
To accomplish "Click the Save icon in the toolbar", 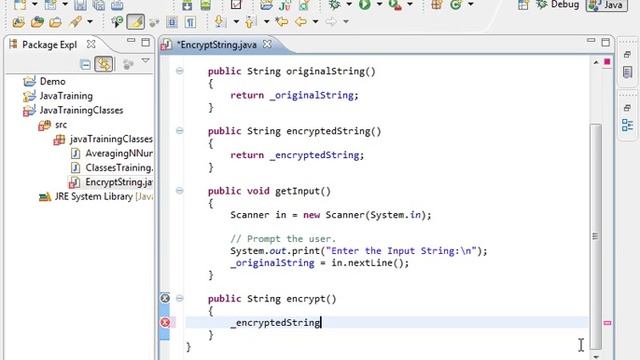I will 80,4.
